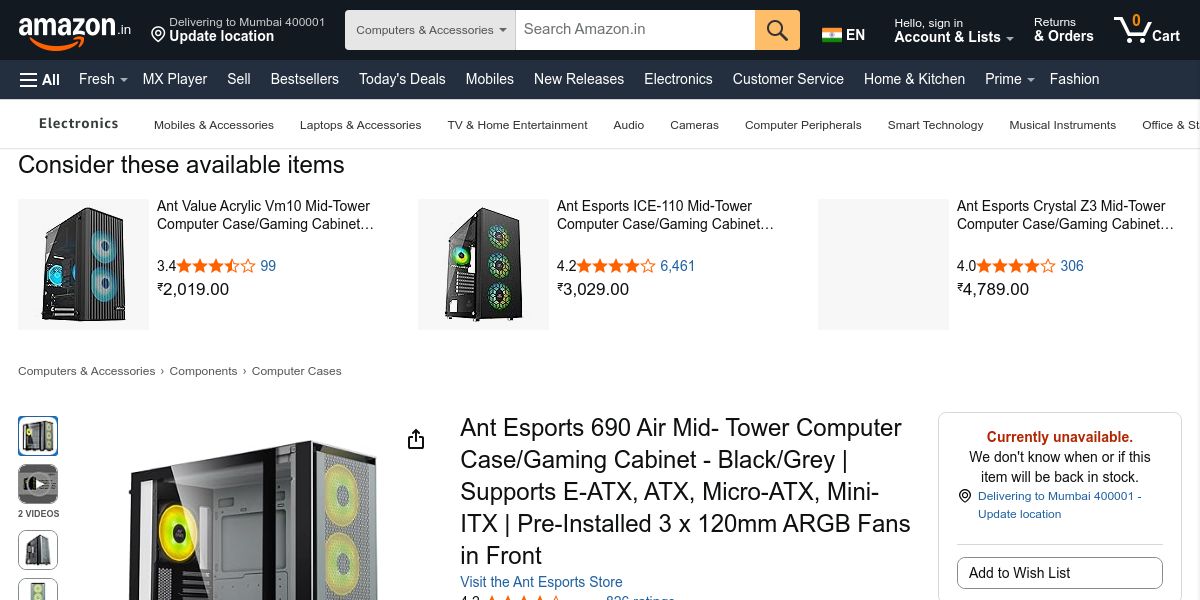
Task: Click the Search Amazon.in input field
Action: [635, 30]
